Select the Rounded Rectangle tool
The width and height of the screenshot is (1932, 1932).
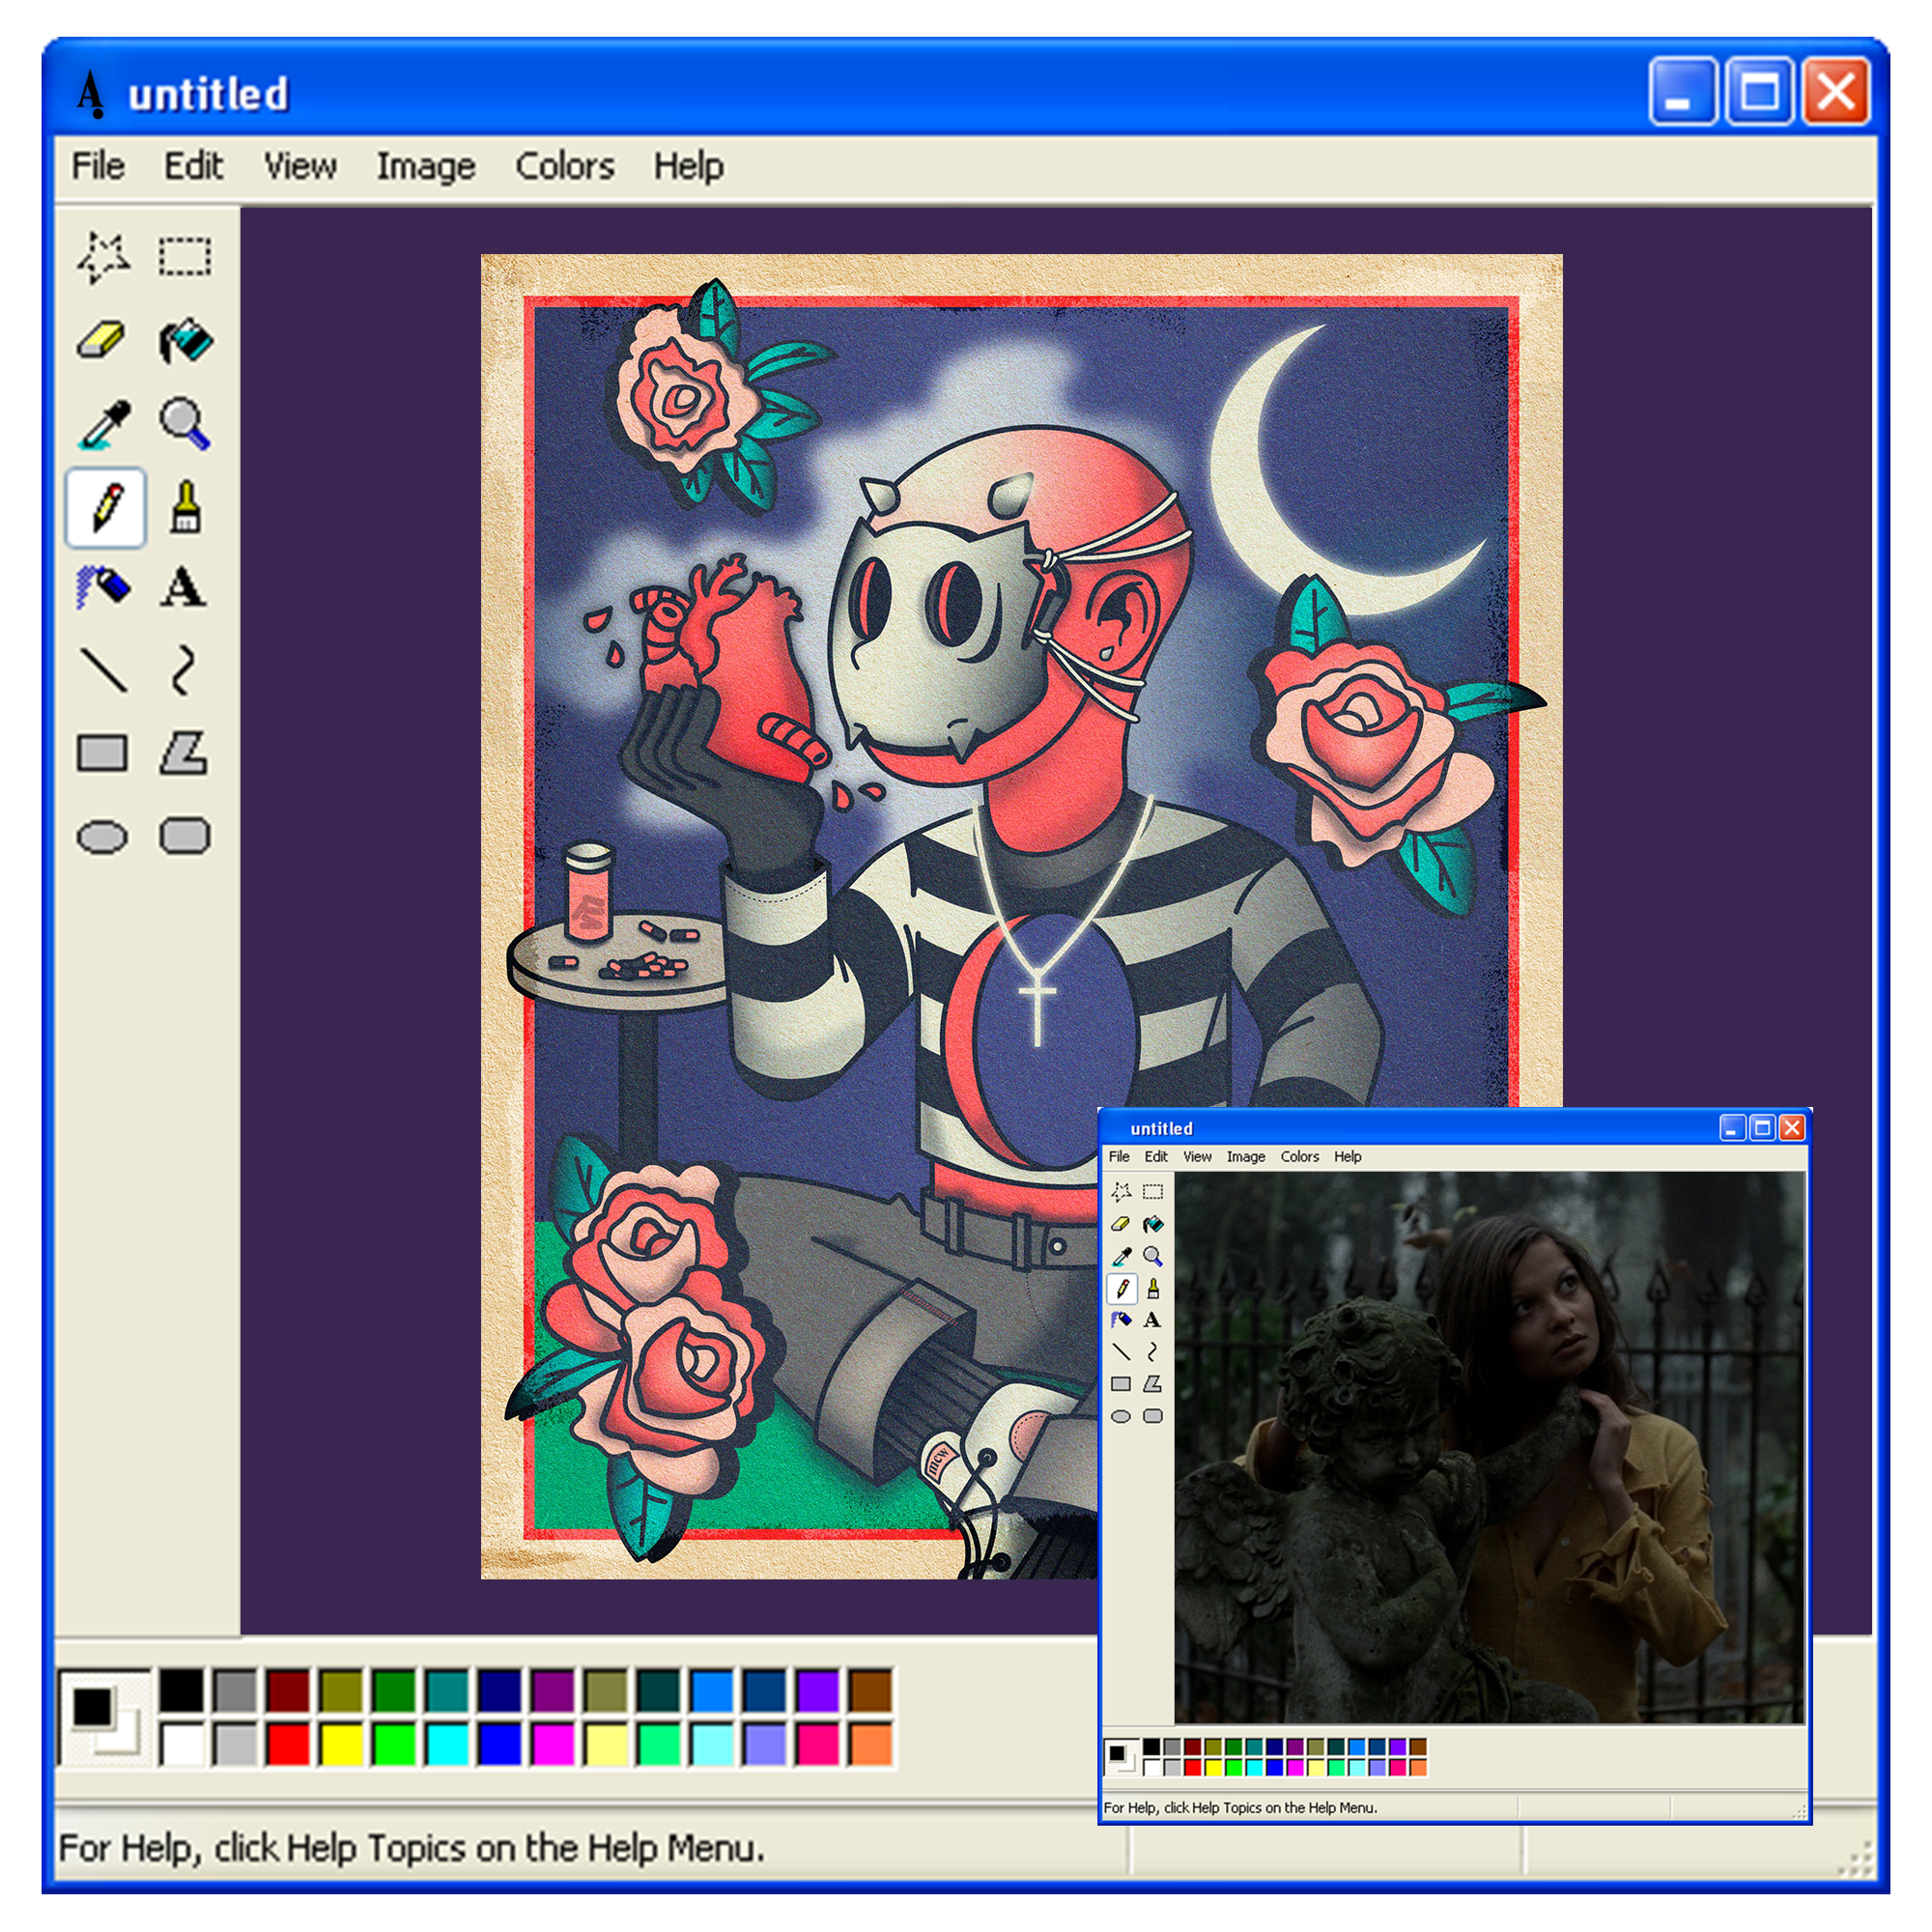point(185,836)
